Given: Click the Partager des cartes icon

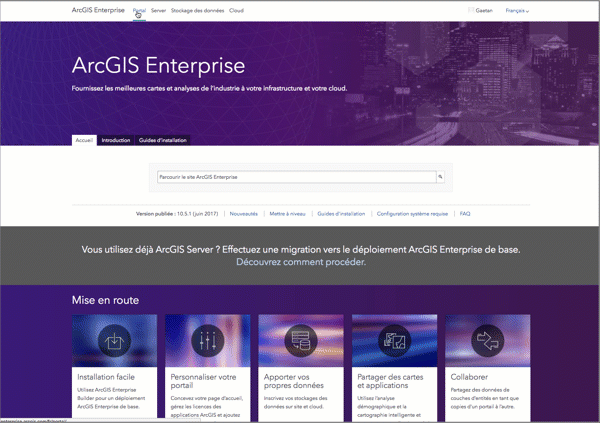Looking at the screenshot, I should (x=394, y=341).
